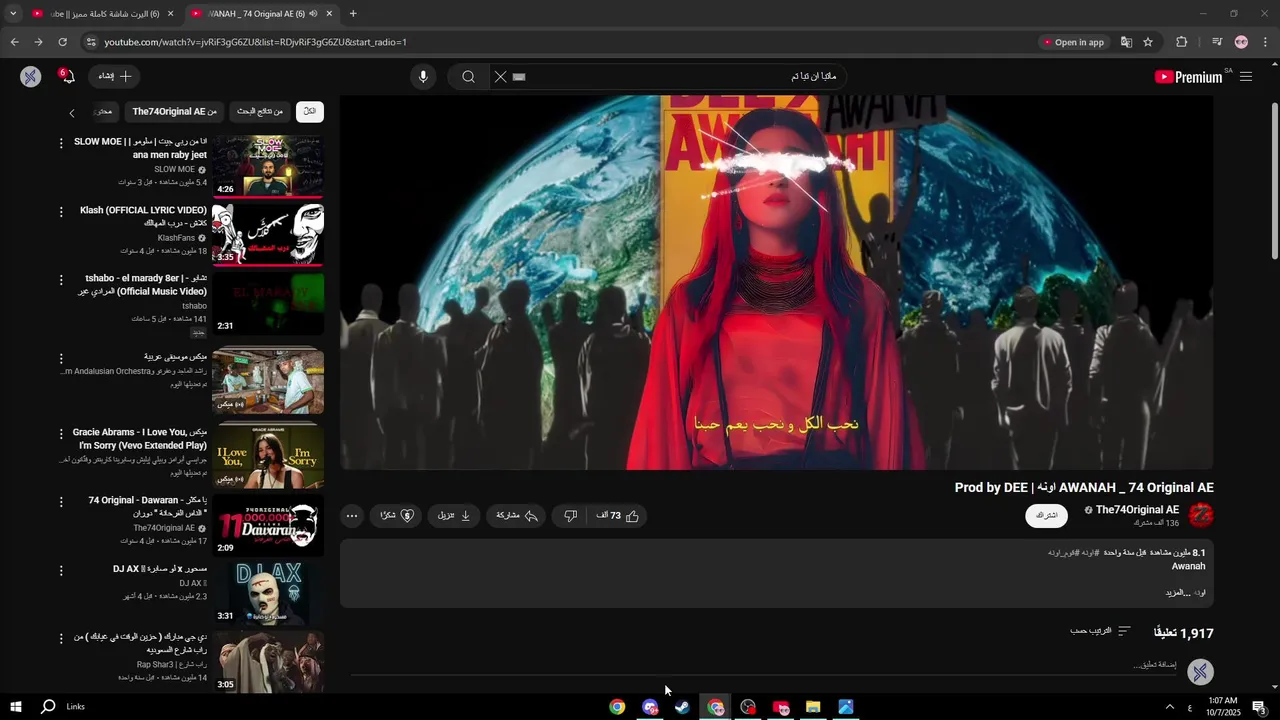This screenshot has width=1280, height=720.
Task: Open options menu for Arabic music mix
Action: 61,358
